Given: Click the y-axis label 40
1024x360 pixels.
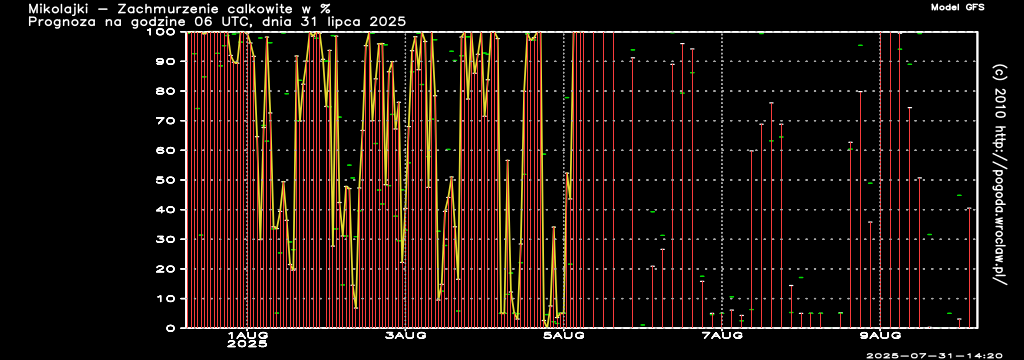Looking at the screenshot, I should coord(166,209).
